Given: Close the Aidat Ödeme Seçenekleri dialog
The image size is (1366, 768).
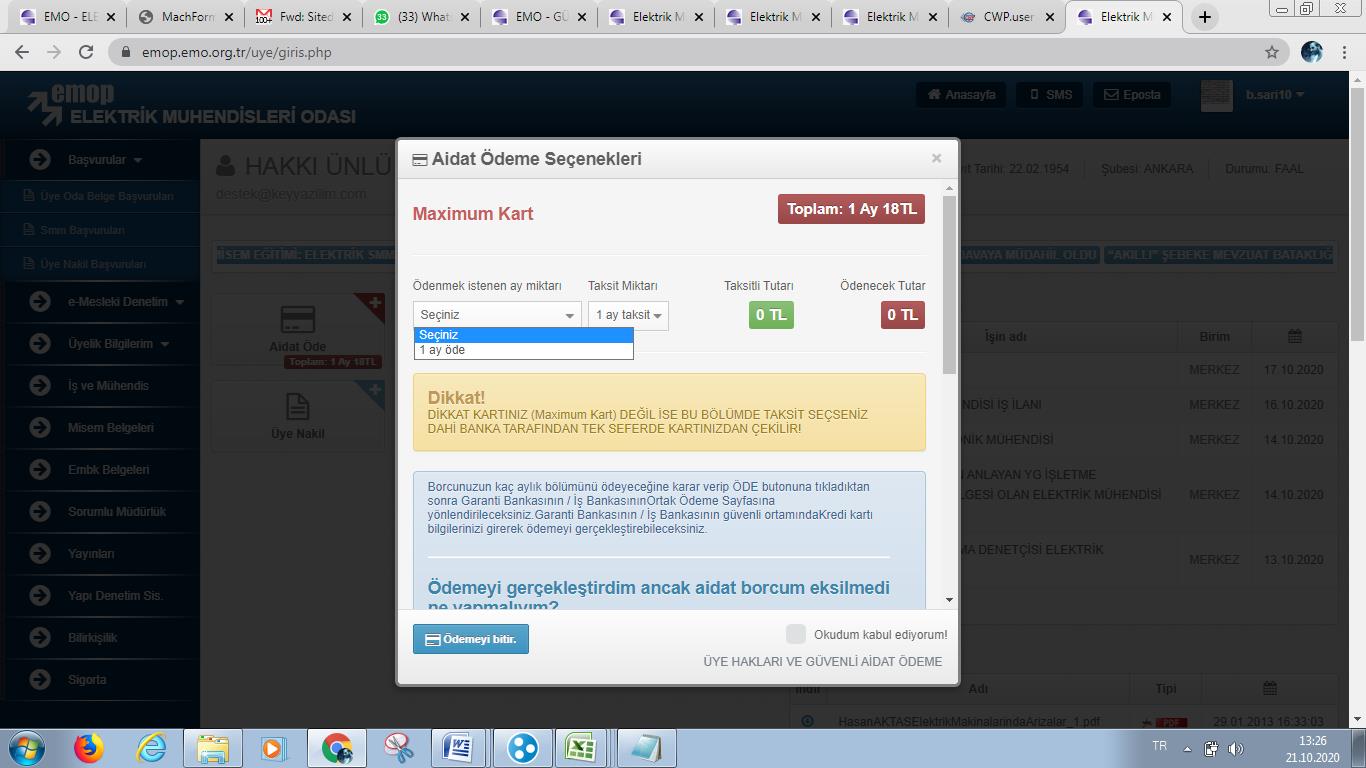Looking at the screenshot, I should [936, 158].
